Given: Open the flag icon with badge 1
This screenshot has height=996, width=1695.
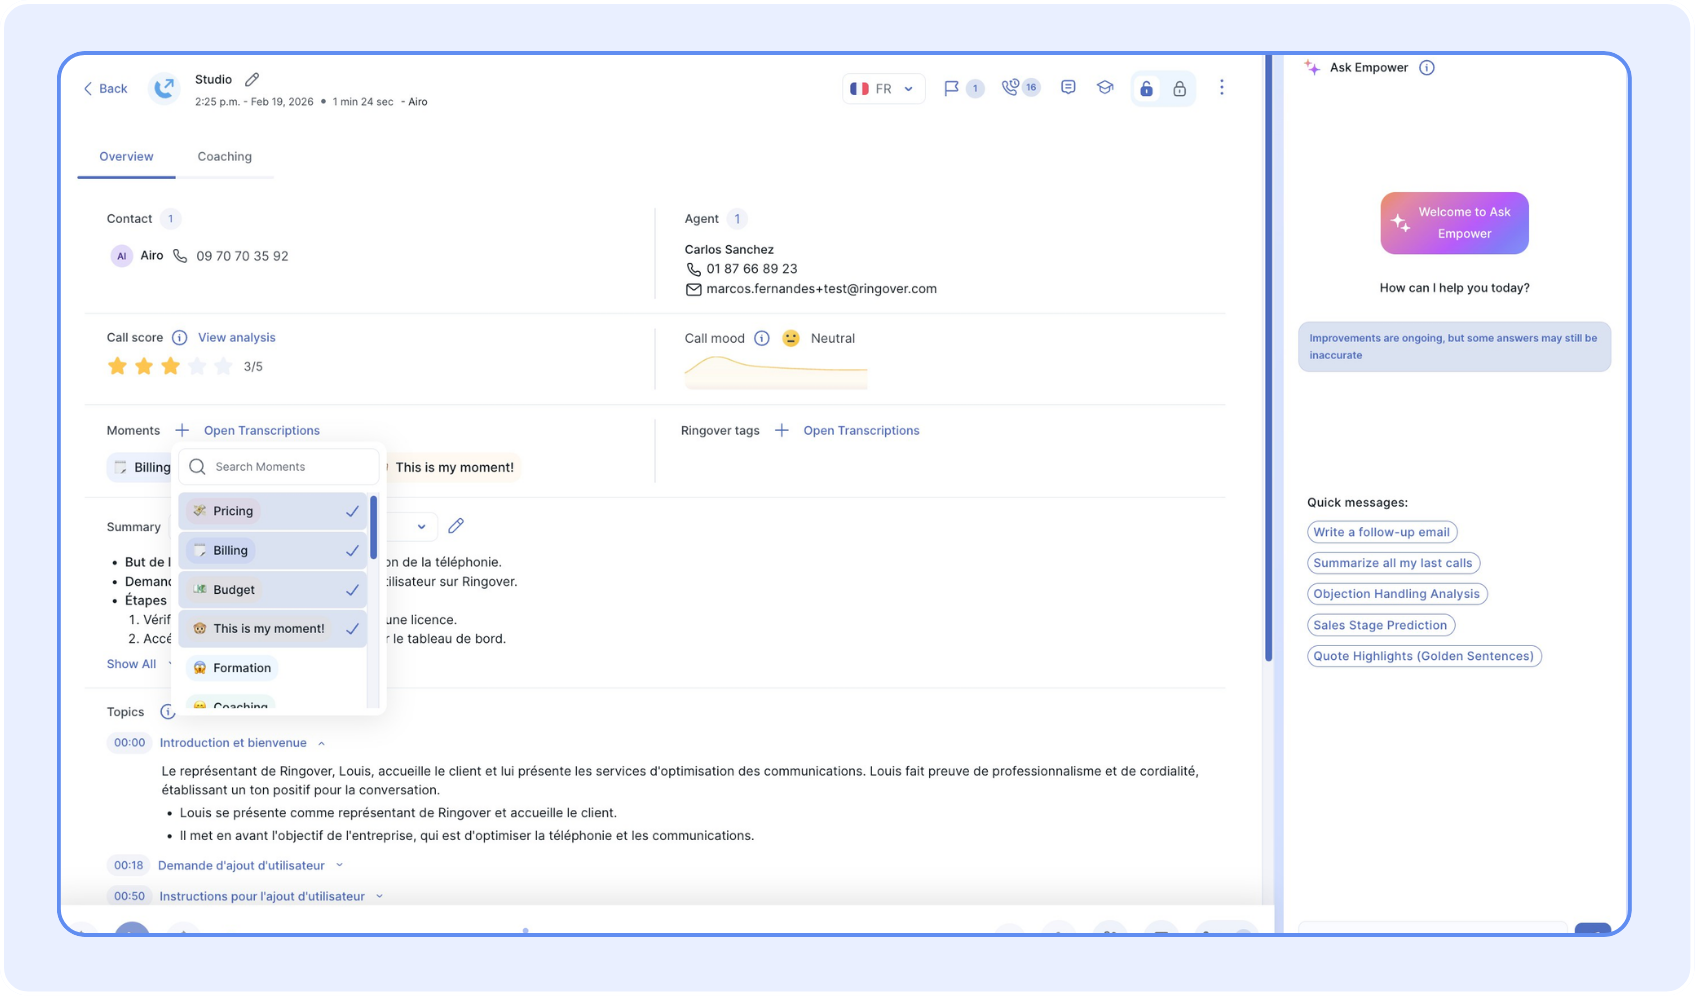Looking at the screenshot, I should click(952, 88).
